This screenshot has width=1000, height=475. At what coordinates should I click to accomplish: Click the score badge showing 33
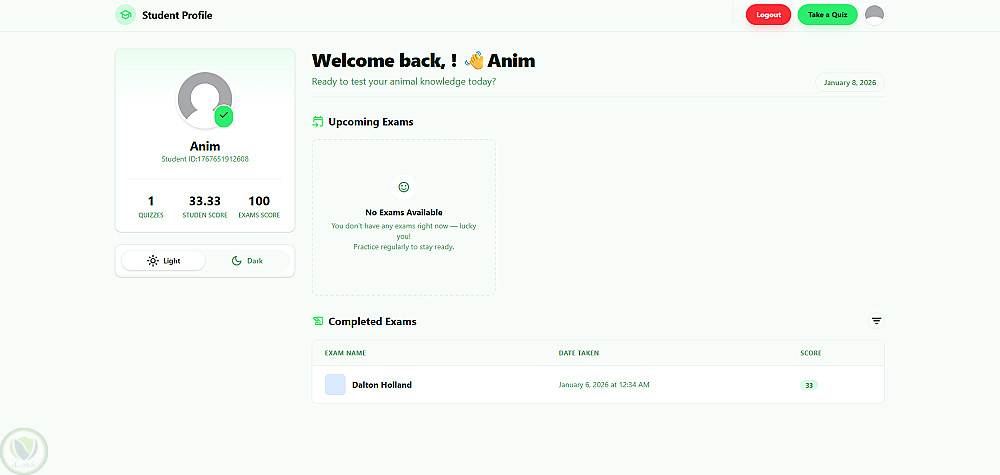point(809,385)
